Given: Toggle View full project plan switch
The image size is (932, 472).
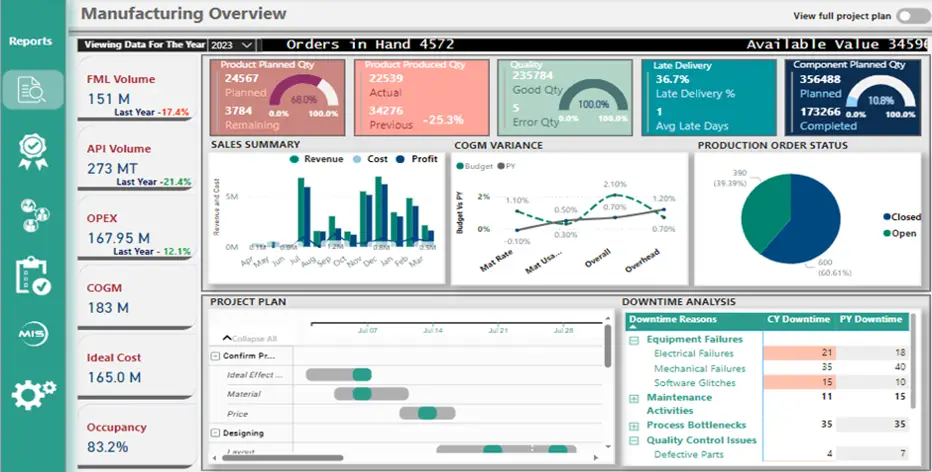Looking at the screenshot, I should point(911,16).
